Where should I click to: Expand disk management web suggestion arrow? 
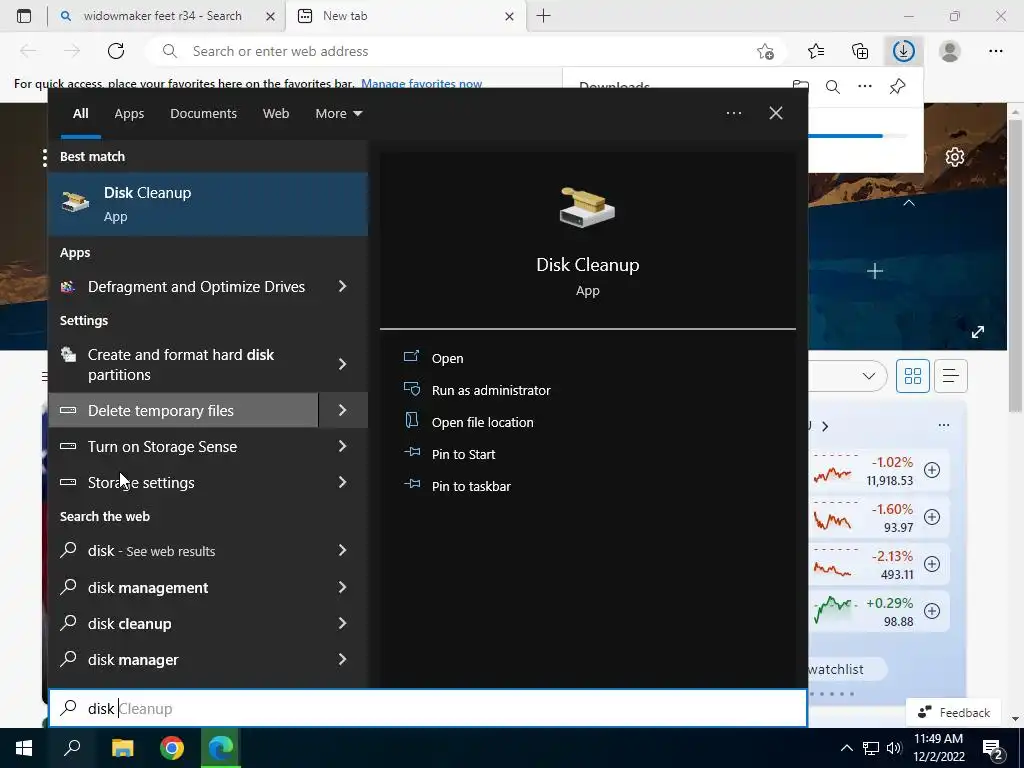(x=342, y=587)
